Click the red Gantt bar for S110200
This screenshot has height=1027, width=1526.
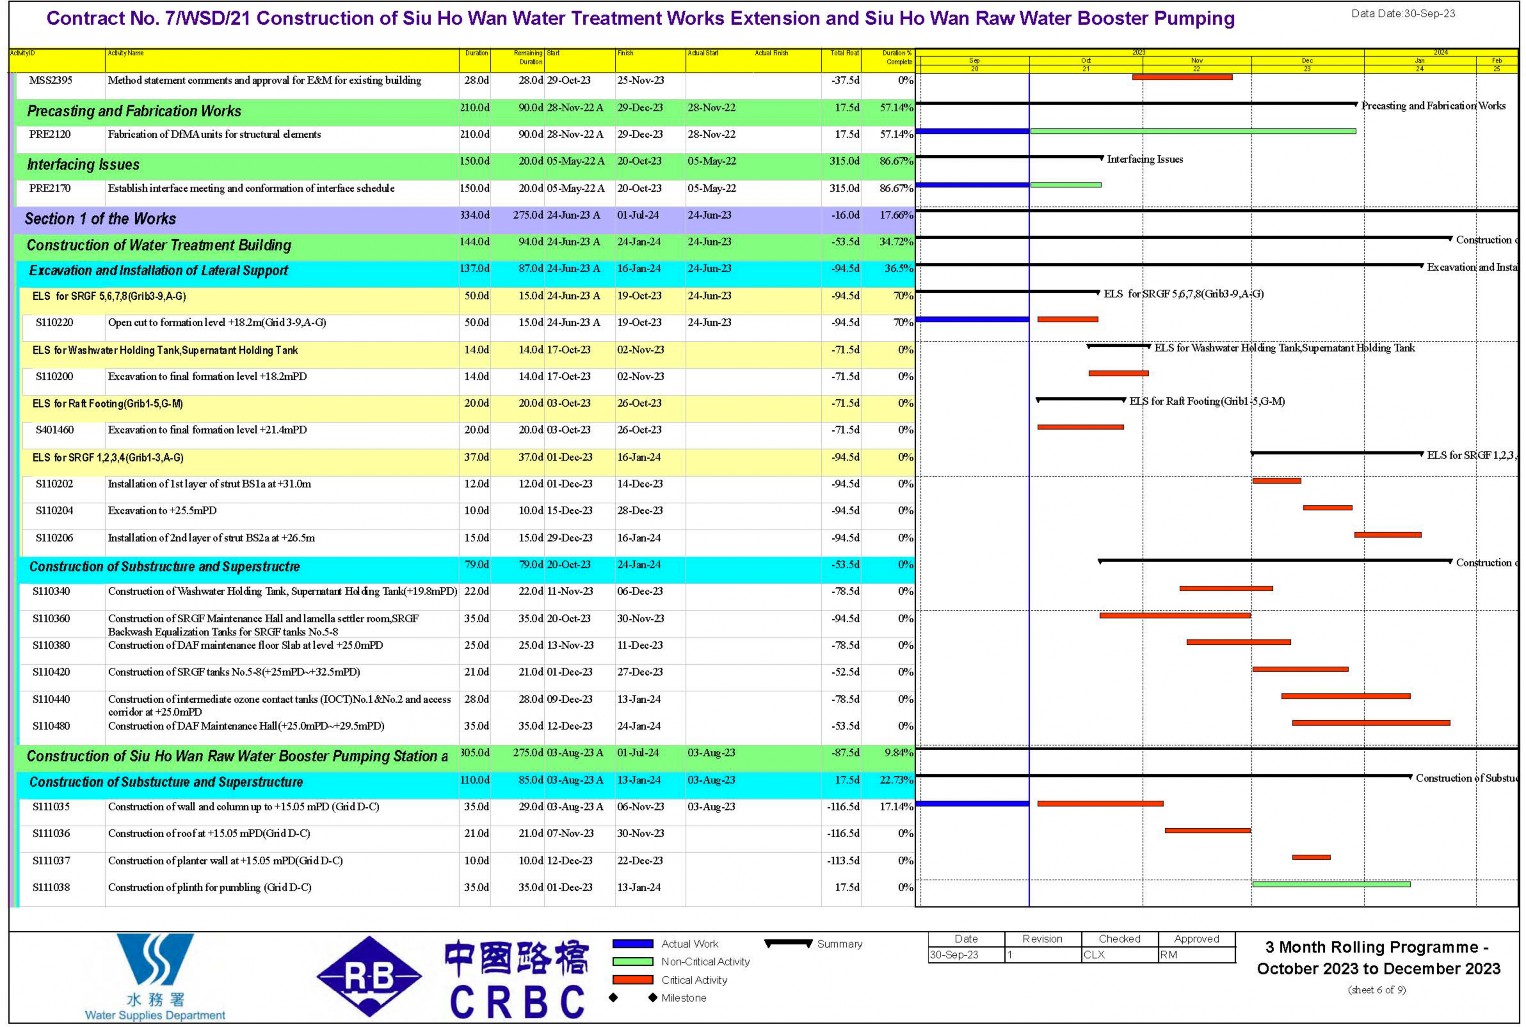tap(1118, 373)
